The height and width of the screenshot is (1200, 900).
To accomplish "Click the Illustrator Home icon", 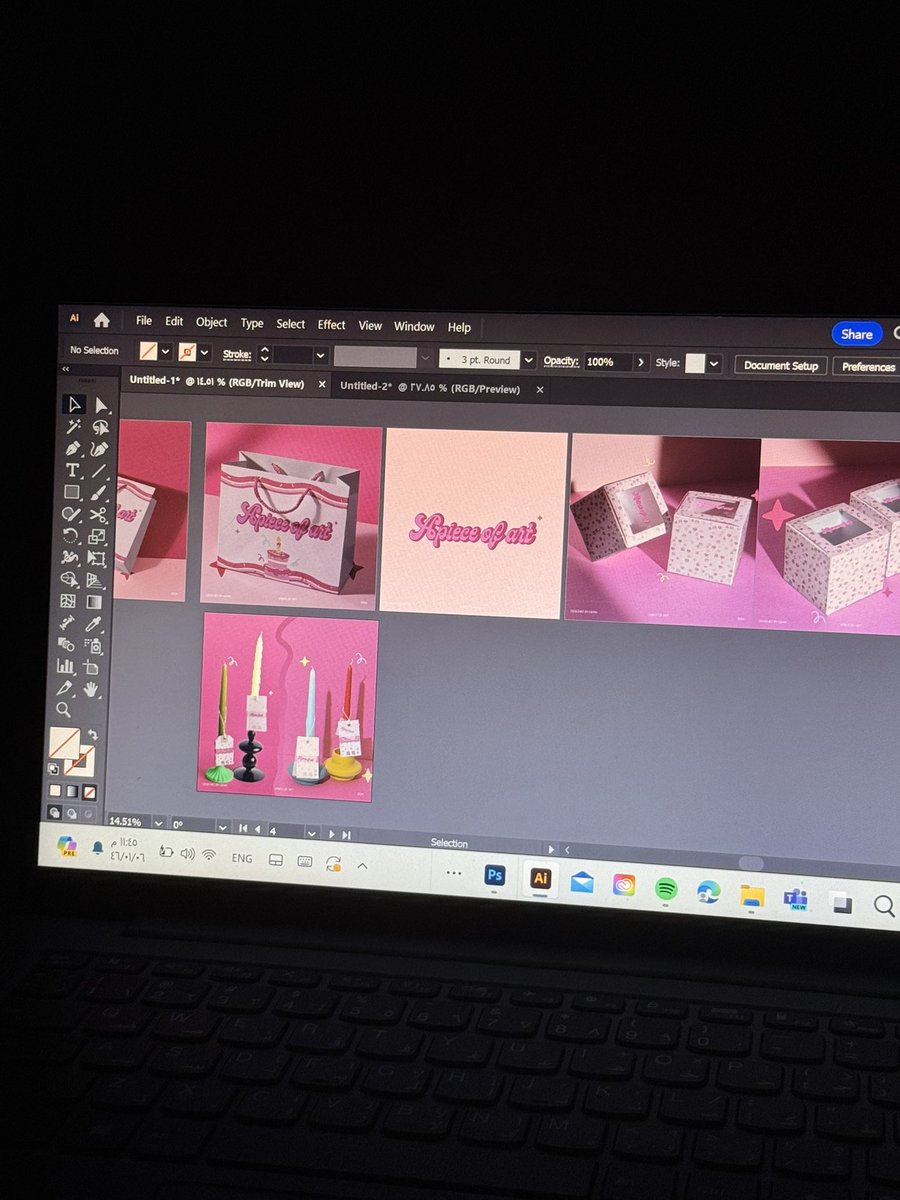I will [101, 320].
